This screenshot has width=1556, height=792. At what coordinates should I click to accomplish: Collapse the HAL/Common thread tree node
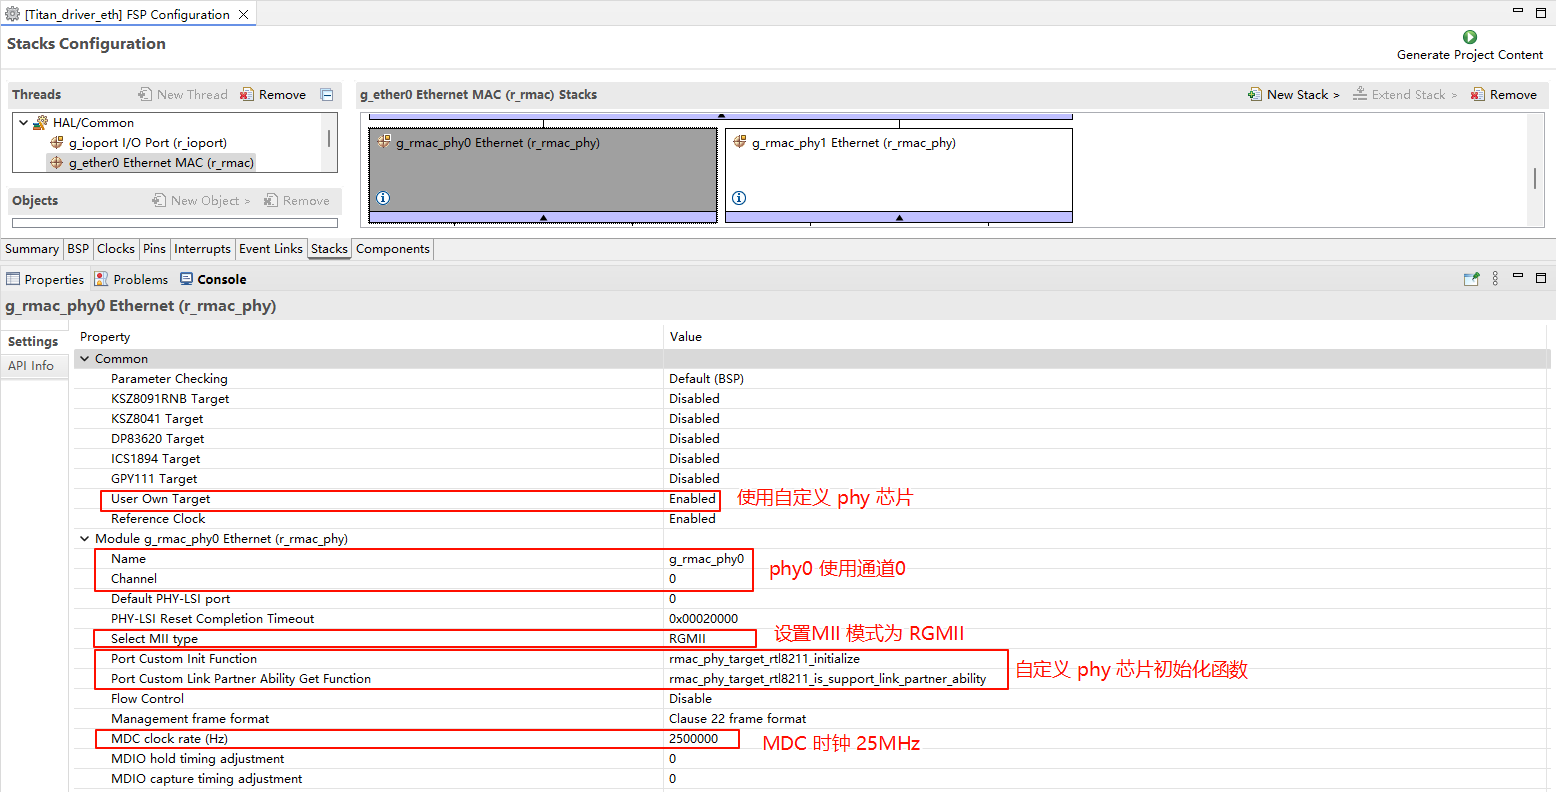pos(24,123)
